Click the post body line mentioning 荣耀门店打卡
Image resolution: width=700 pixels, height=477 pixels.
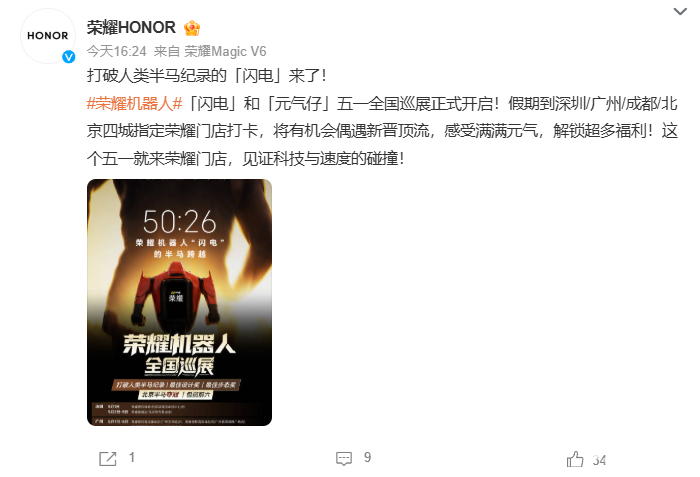pos(382,131)
